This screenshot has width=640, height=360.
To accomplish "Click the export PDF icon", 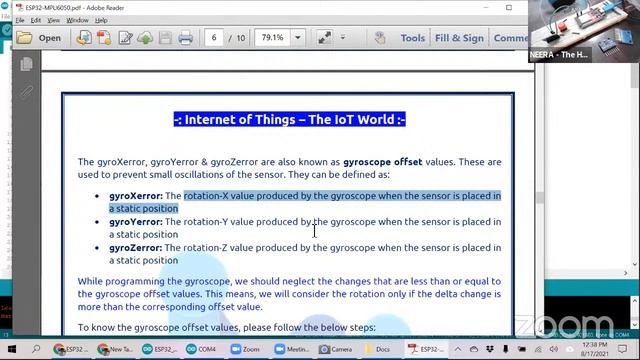I will pos(104,38).
